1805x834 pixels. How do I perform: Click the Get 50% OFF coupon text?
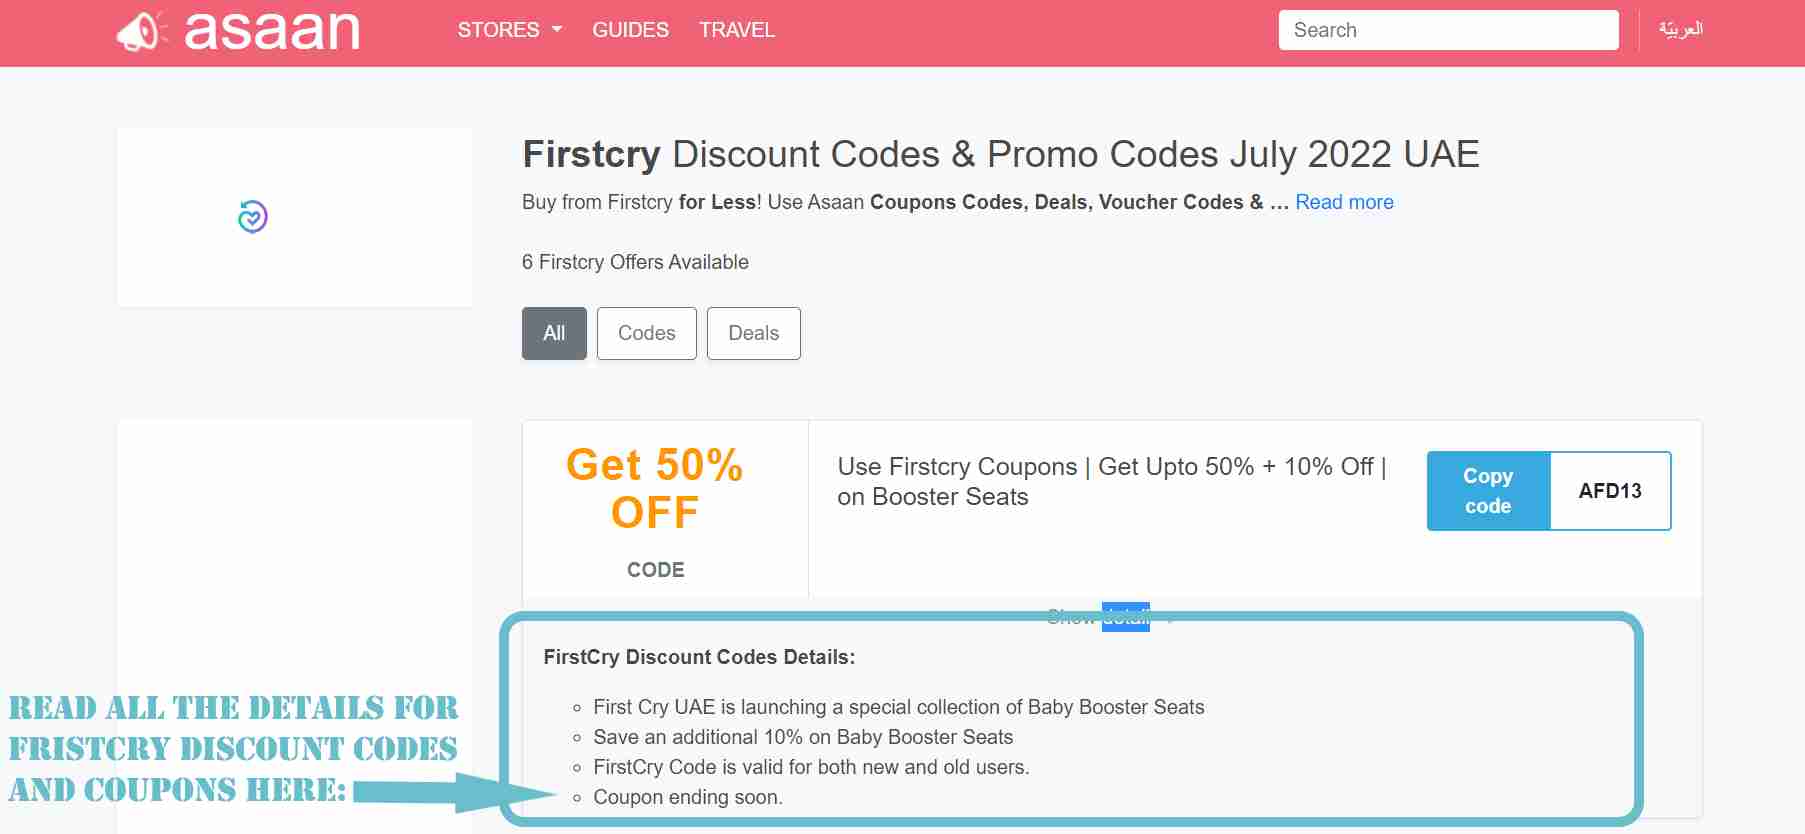click(x=654, y=488)
